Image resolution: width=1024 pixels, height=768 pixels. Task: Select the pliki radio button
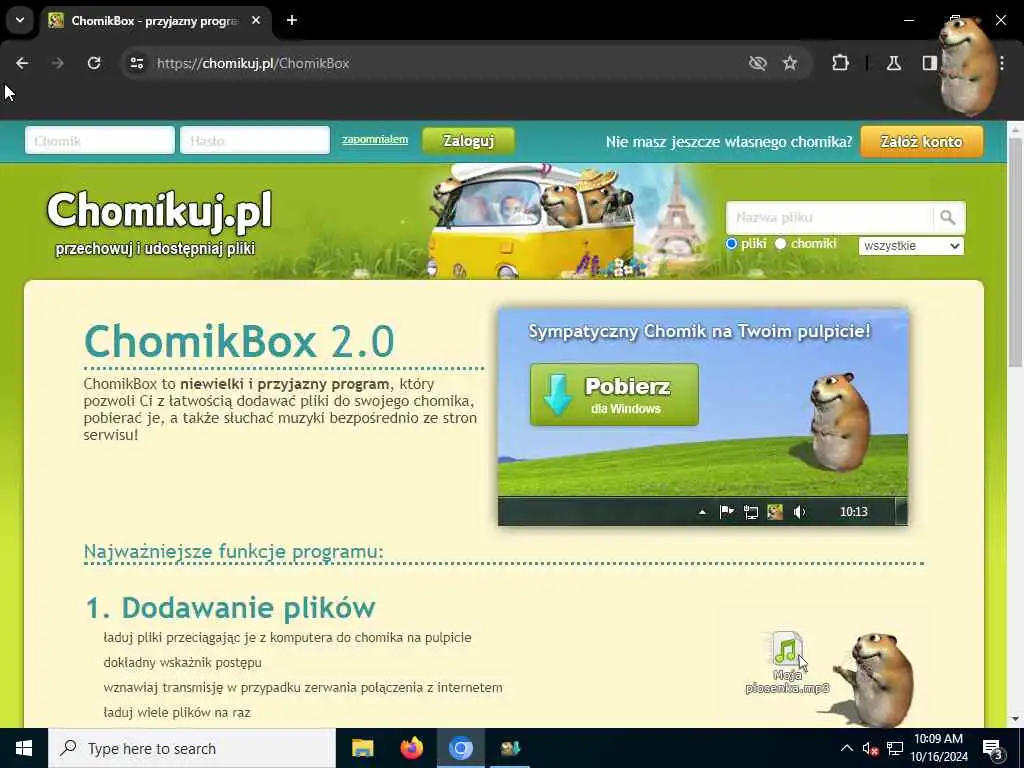pyautogui.click(x=731, y=244)
